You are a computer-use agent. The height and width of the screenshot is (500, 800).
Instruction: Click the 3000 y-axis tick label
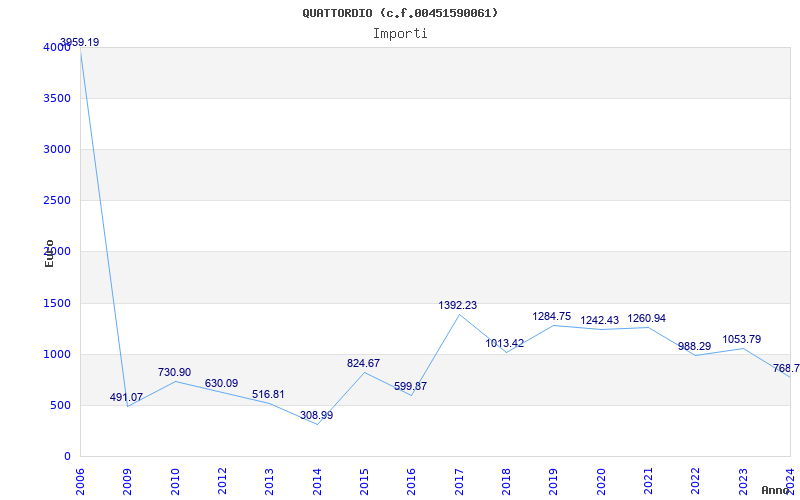[57, 149]
